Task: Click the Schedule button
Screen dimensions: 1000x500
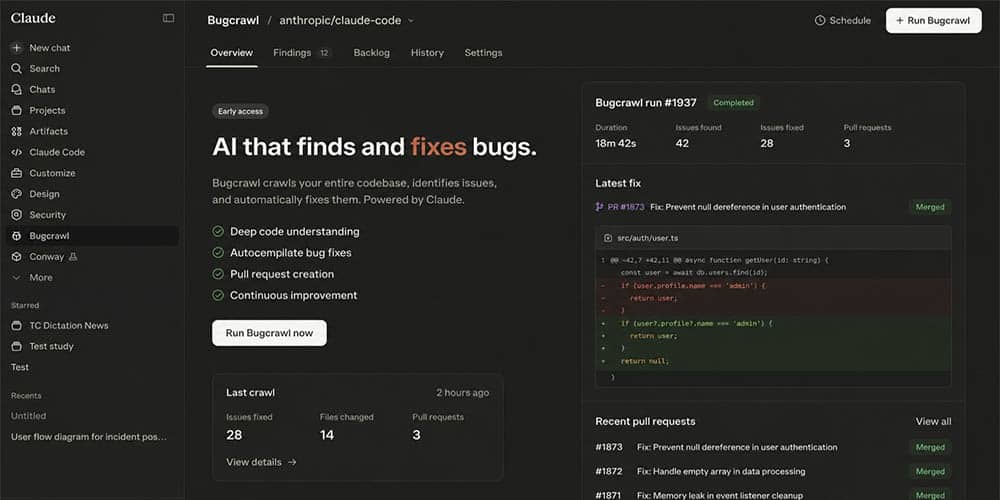Action: 842,20
